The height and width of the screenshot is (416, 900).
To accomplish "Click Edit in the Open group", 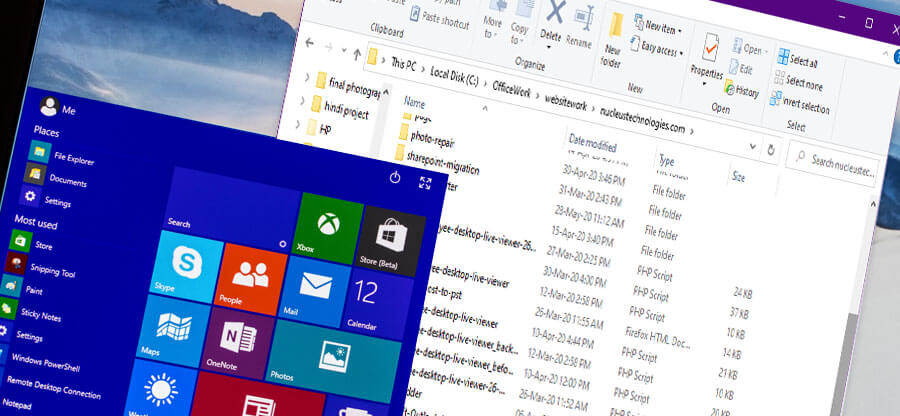I will coord(740,69).
